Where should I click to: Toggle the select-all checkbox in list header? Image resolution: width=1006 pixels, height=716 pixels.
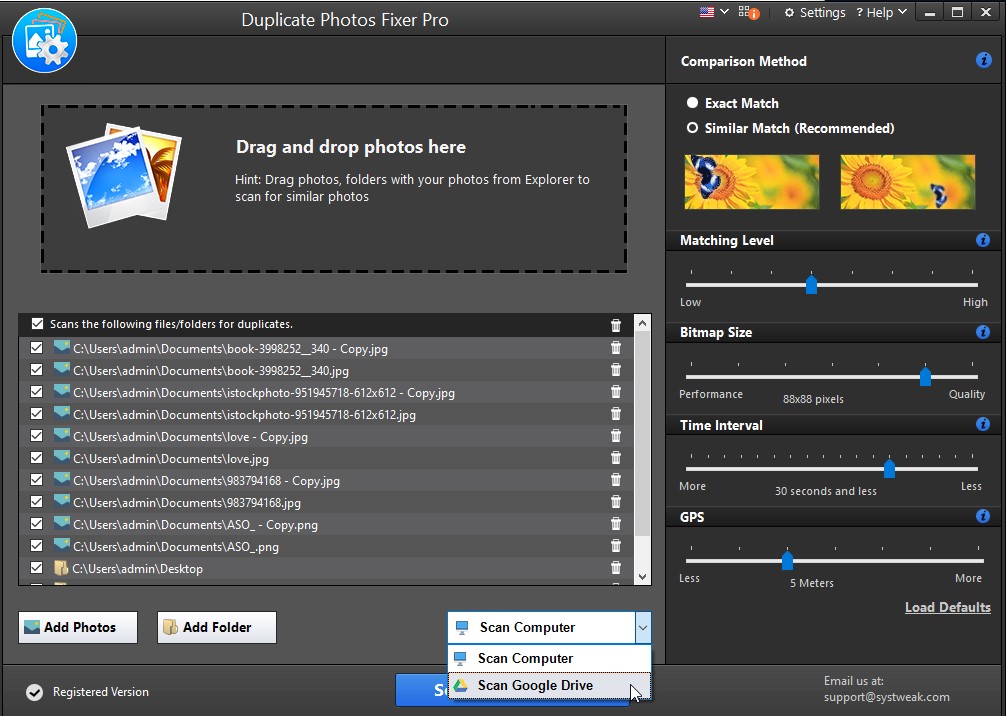pyautogui.click(x=37, y=324)
